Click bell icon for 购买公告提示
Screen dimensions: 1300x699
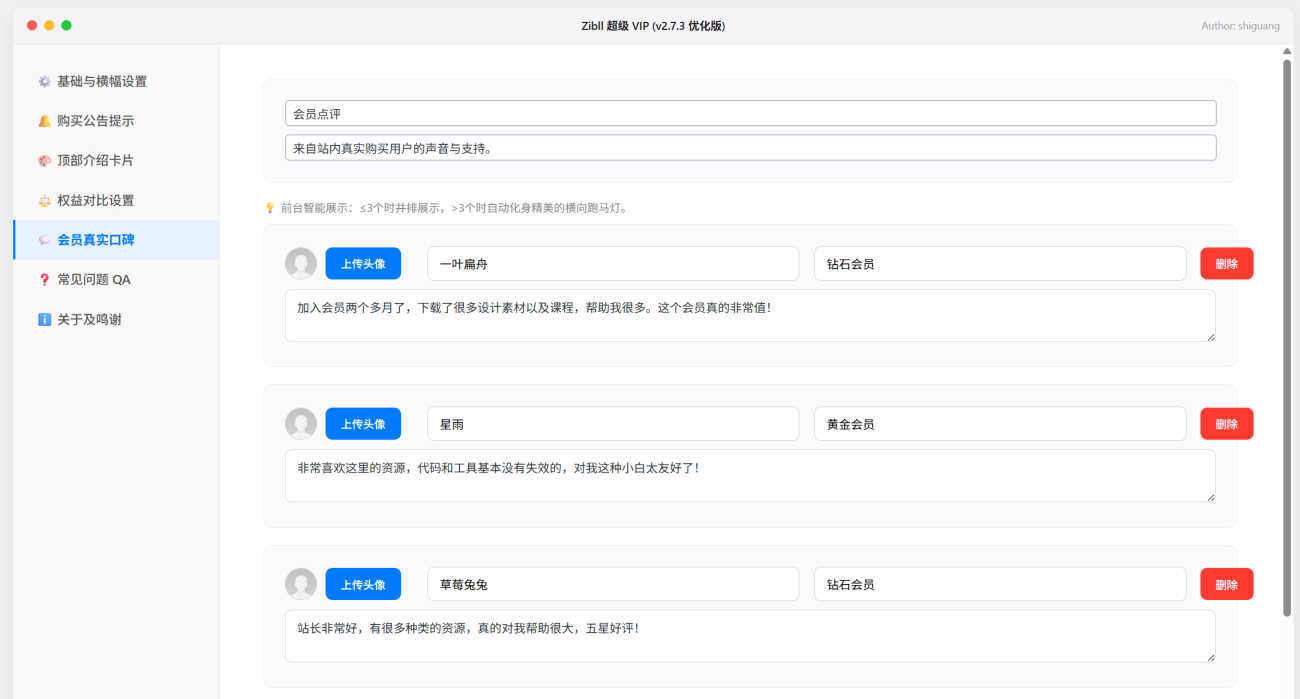tap(44, 121)
